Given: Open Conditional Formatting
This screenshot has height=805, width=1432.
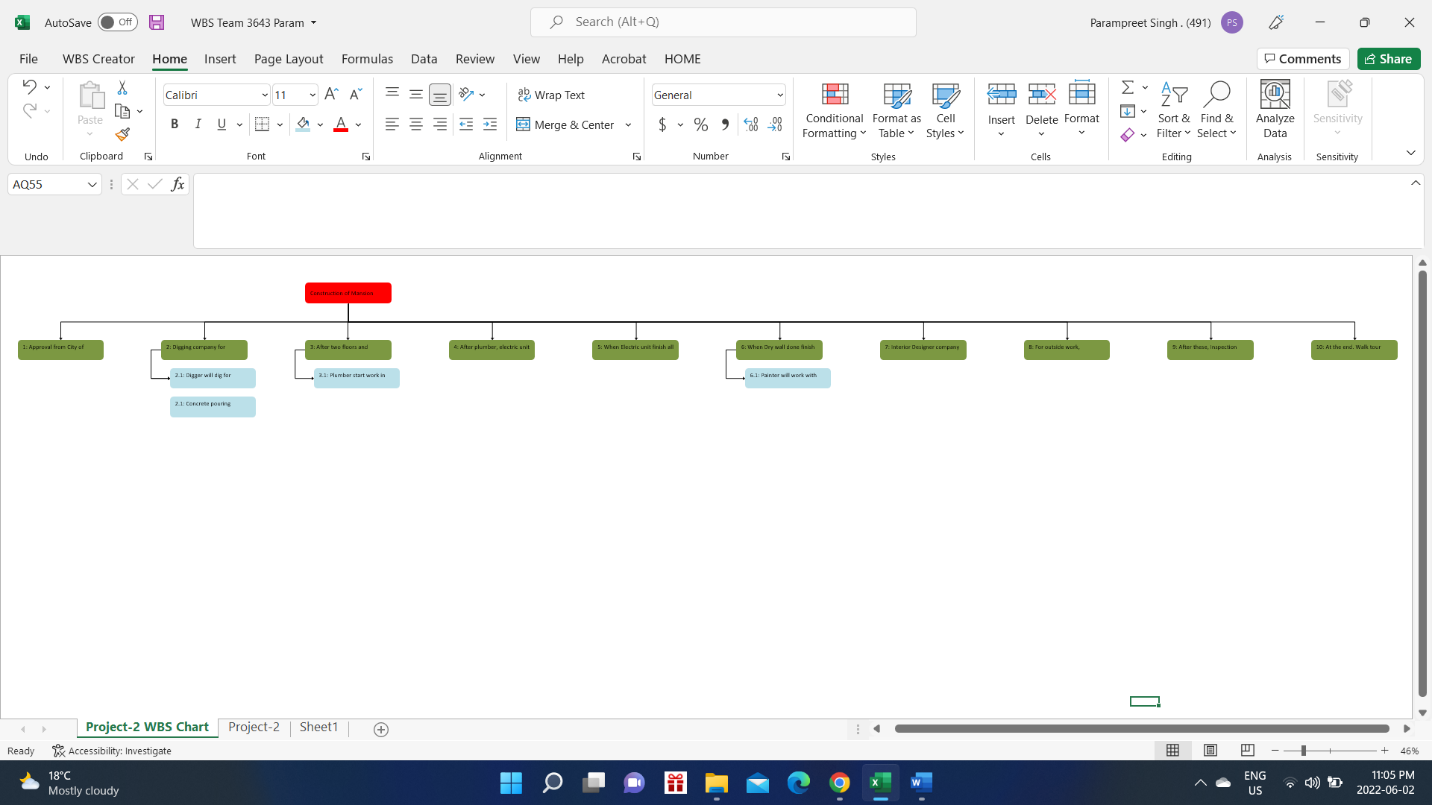Looking at the screenshot, I should (x=834, y=111).
